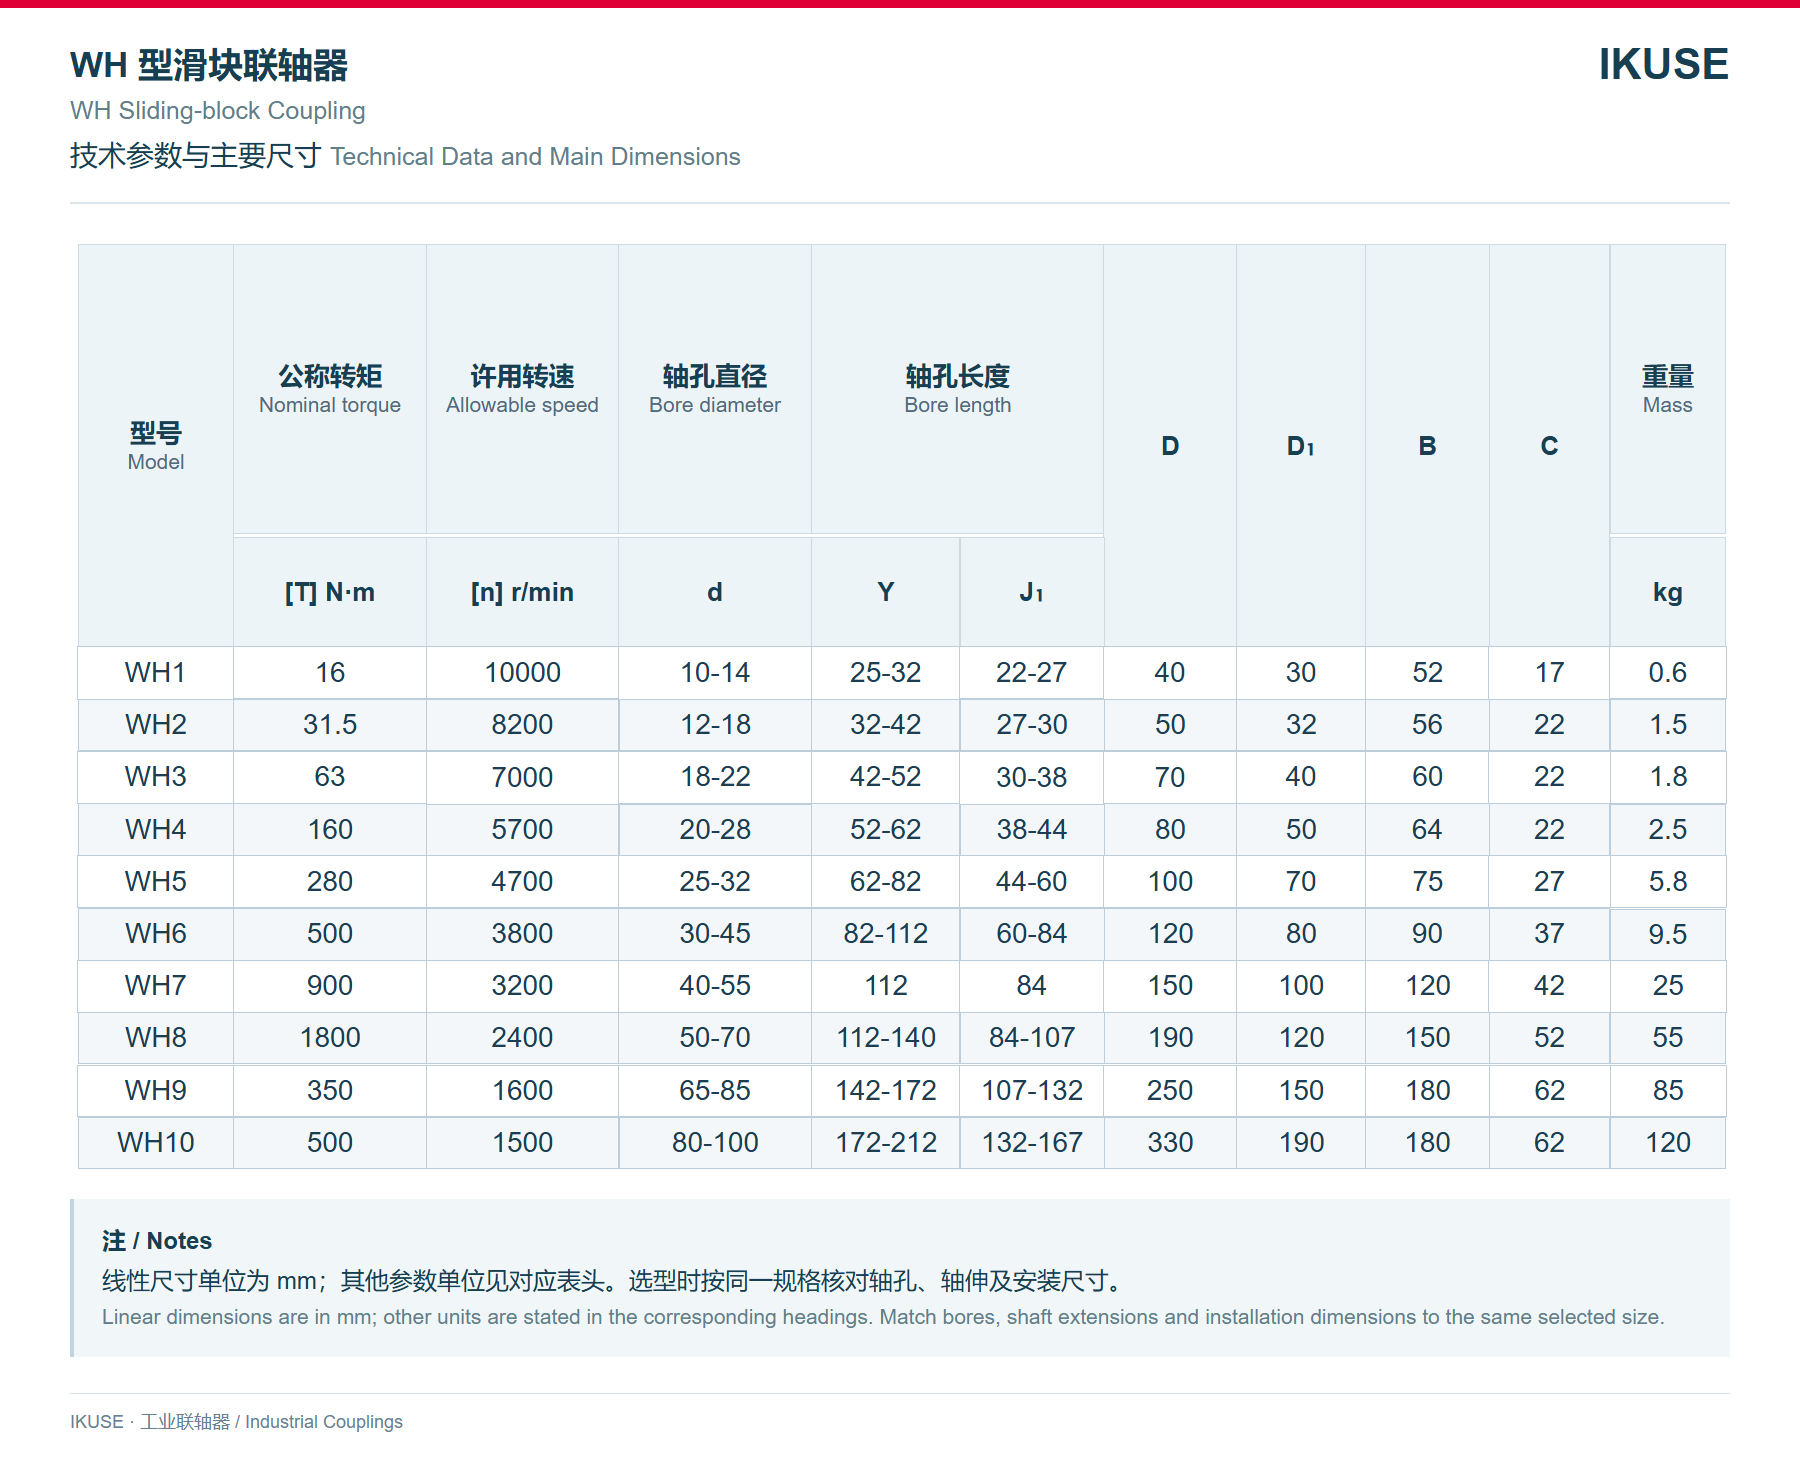Click the Technical Data and Main Dimensions heading
1800x1466 pixels.
[x=535, y=157]
